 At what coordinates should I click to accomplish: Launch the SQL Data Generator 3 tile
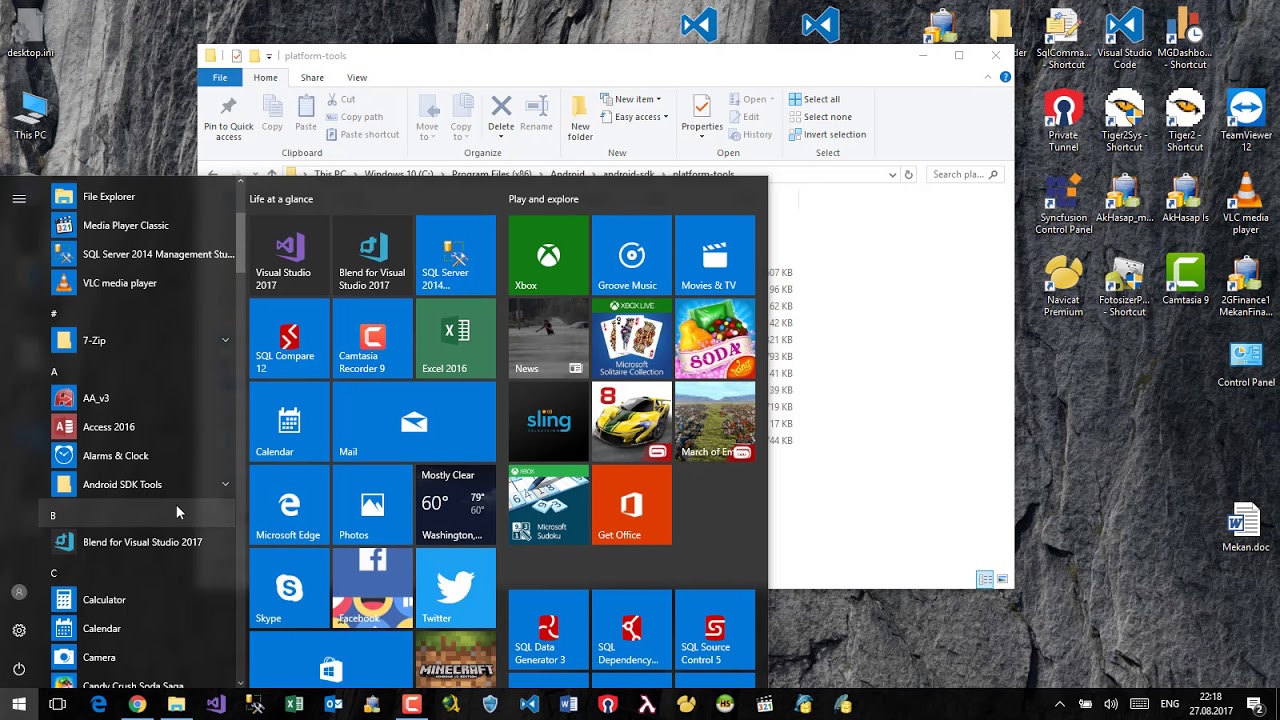click(x=548, y=629)
